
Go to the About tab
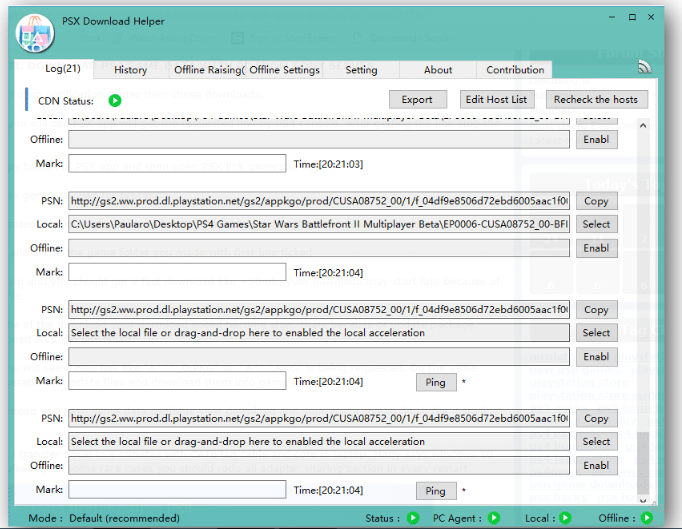click(x=438, y=70)
